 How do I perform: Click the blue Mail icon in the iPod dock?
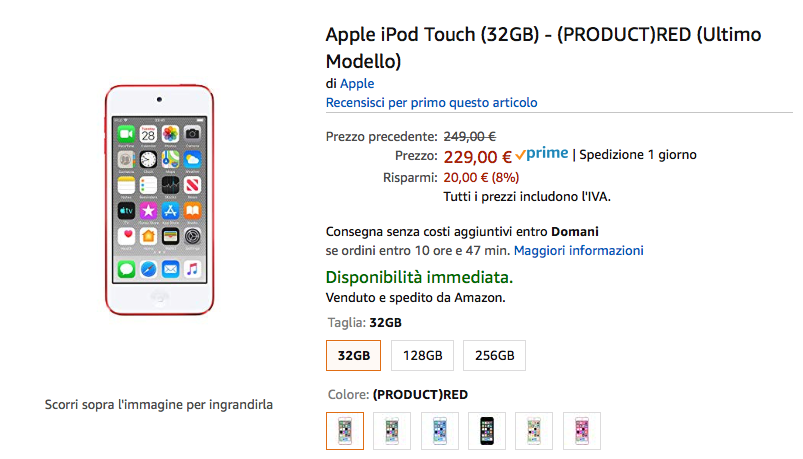point(170,268)
